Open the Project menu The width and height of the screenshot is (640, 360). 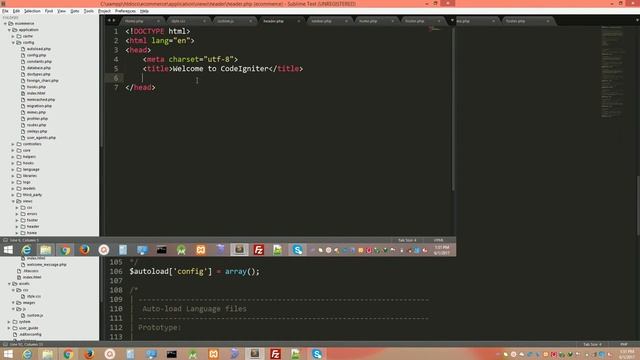point(104,11)
